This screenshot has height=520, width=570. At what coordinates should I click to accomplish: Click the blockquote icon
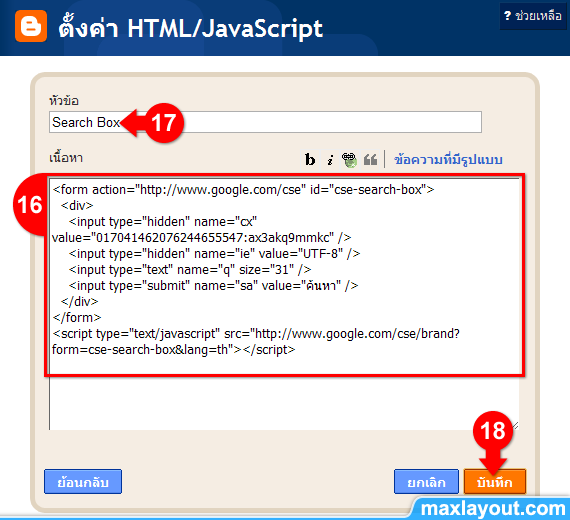click(x=370, y=160)
